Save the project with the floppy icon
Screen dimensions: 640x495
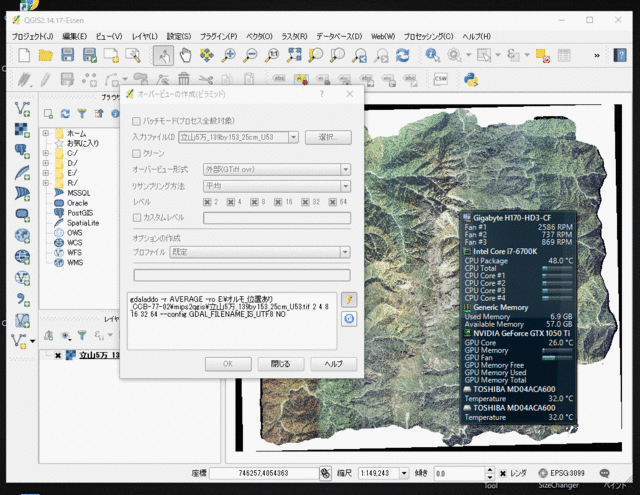point(67,55)
